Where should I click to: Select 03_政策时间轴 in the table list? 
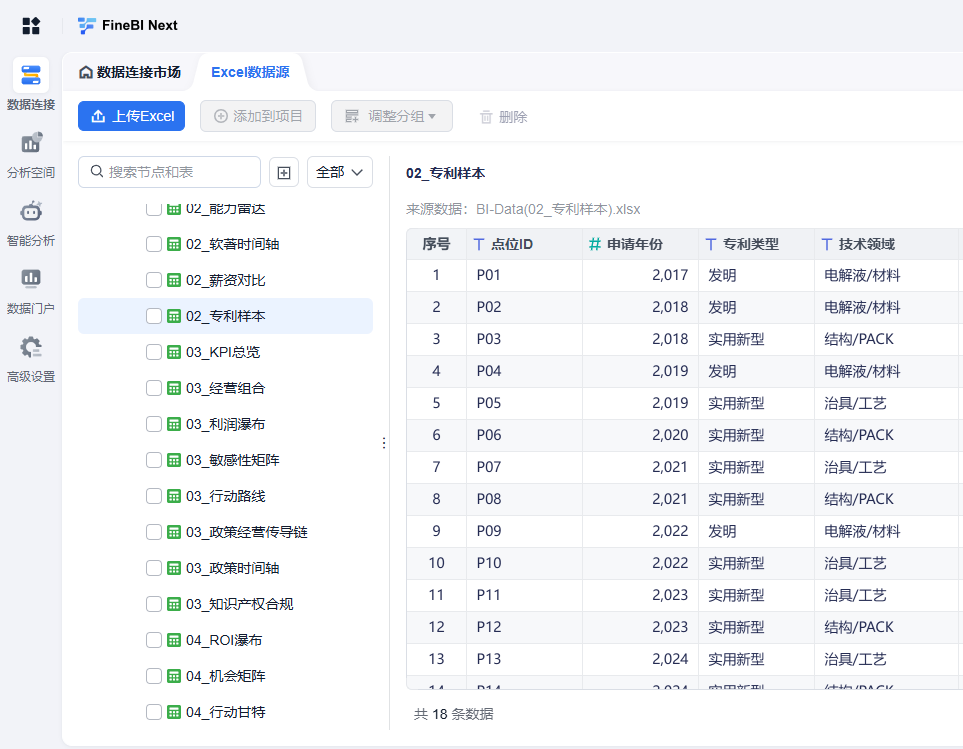[x=225, y=569]
